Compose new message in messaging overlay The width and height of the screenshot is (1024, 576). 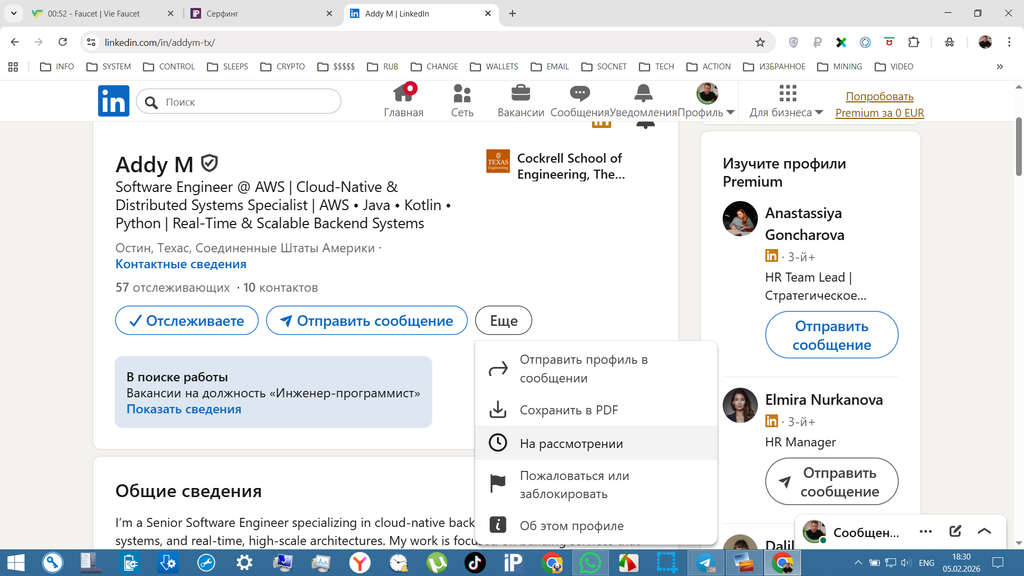(955, 532)
